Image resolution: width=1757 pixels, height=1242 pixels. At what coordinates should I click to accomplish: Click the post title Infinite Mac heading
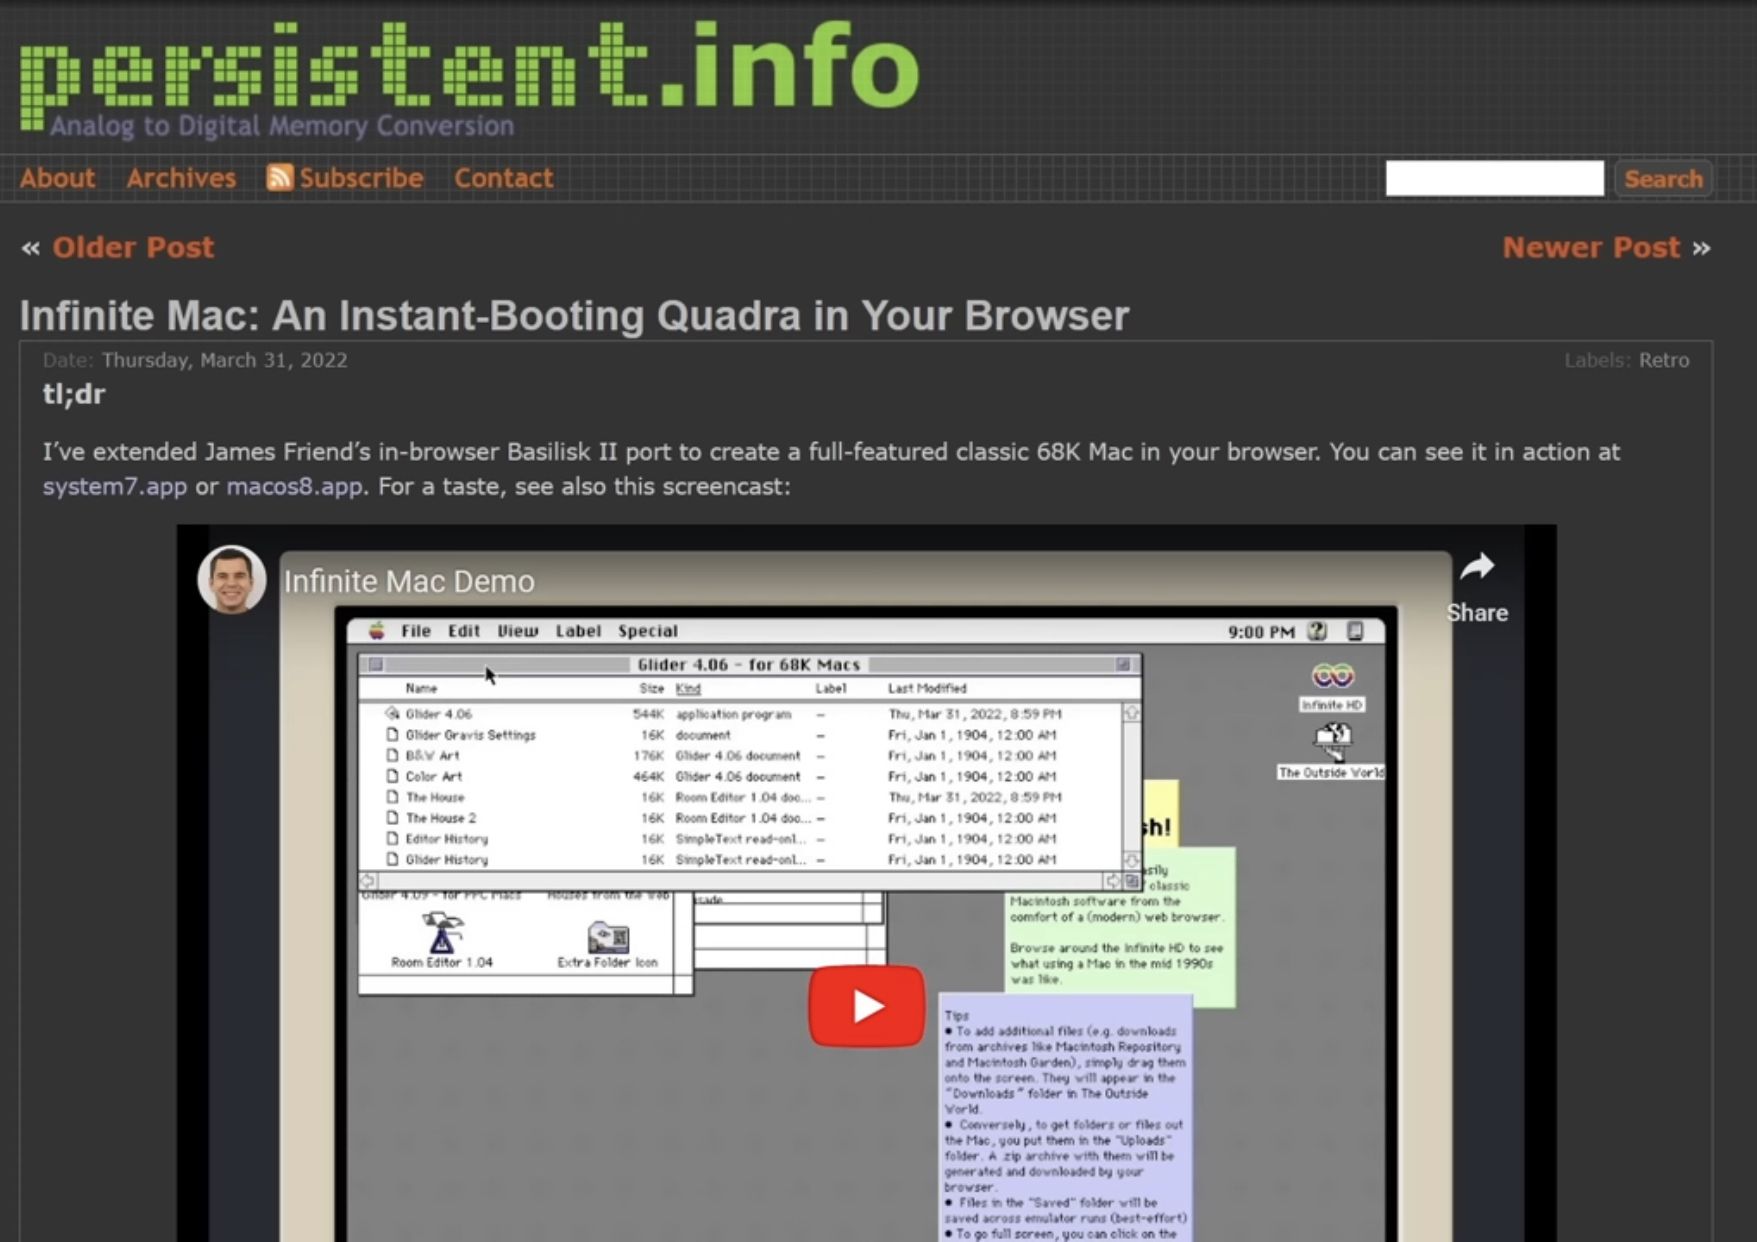pos(574,316)
